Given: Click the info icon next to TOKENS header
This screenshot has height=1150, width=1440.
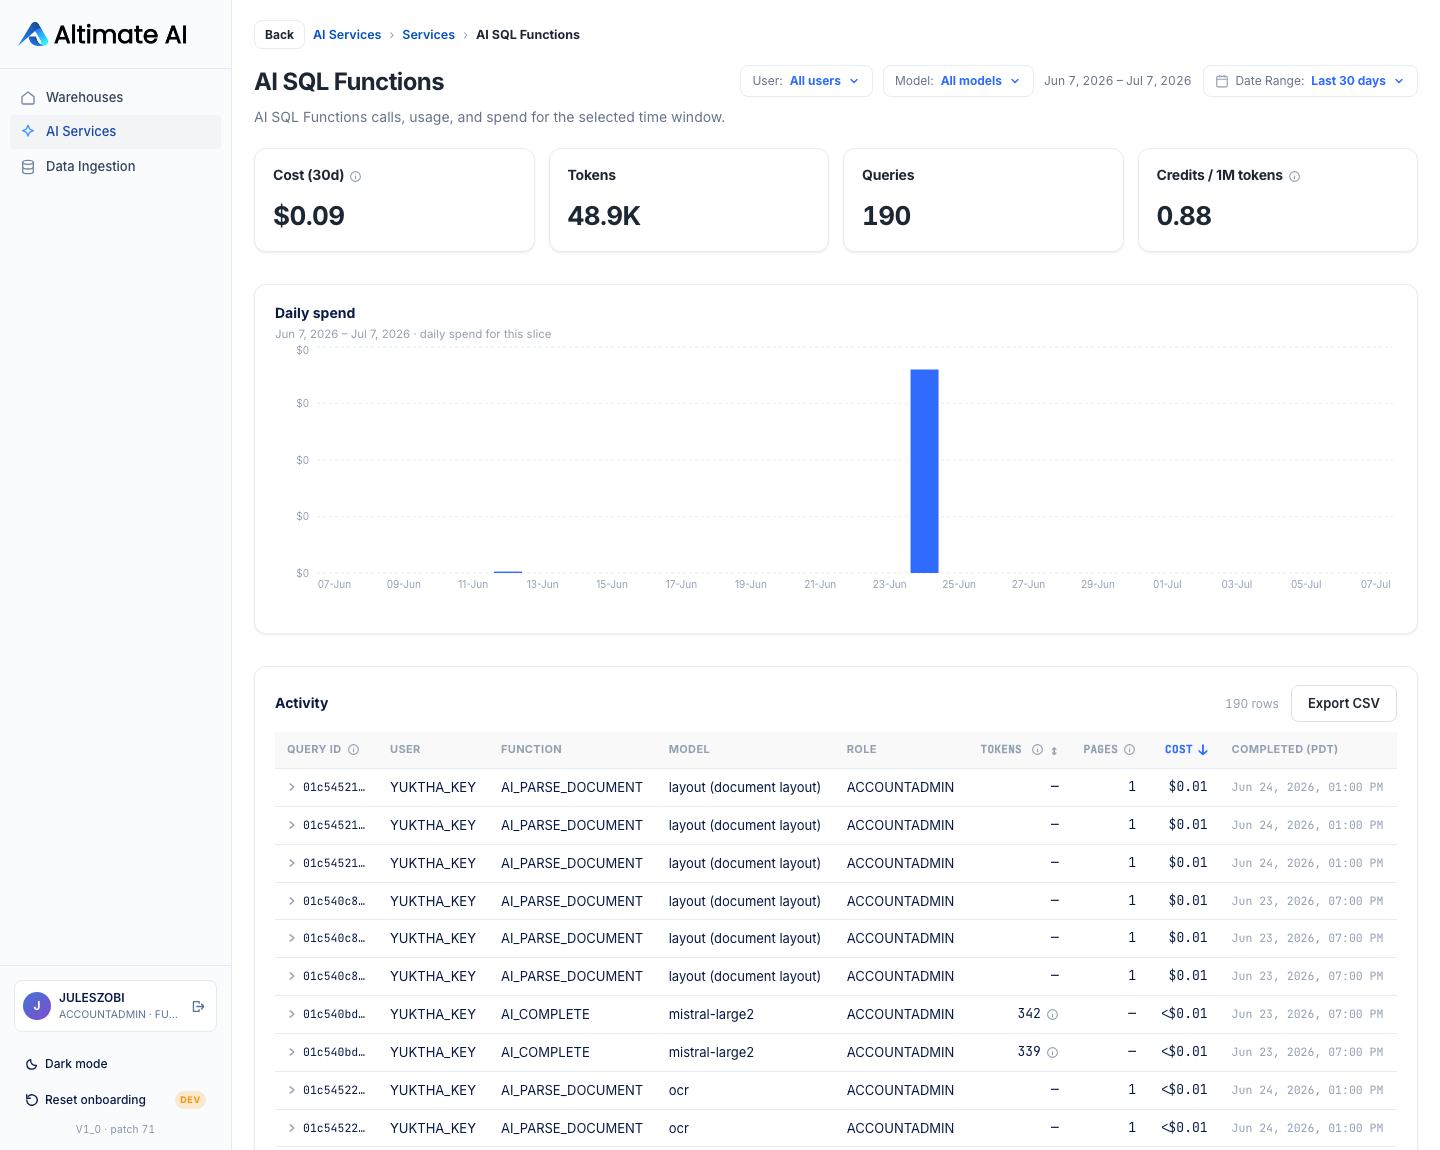Looking at the screenshot, I should 1038,750.
